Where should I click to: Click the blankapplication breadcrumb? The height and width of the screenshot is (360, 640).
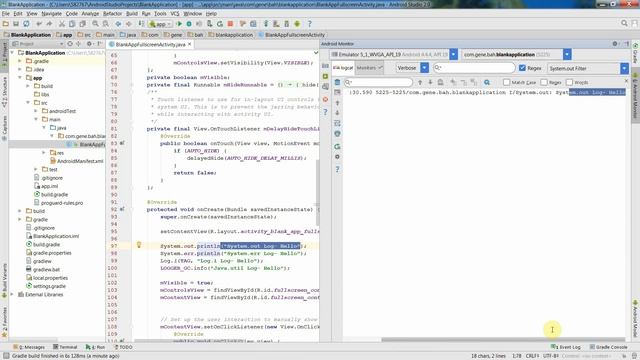pyautogui.click(x=231, y=35)
